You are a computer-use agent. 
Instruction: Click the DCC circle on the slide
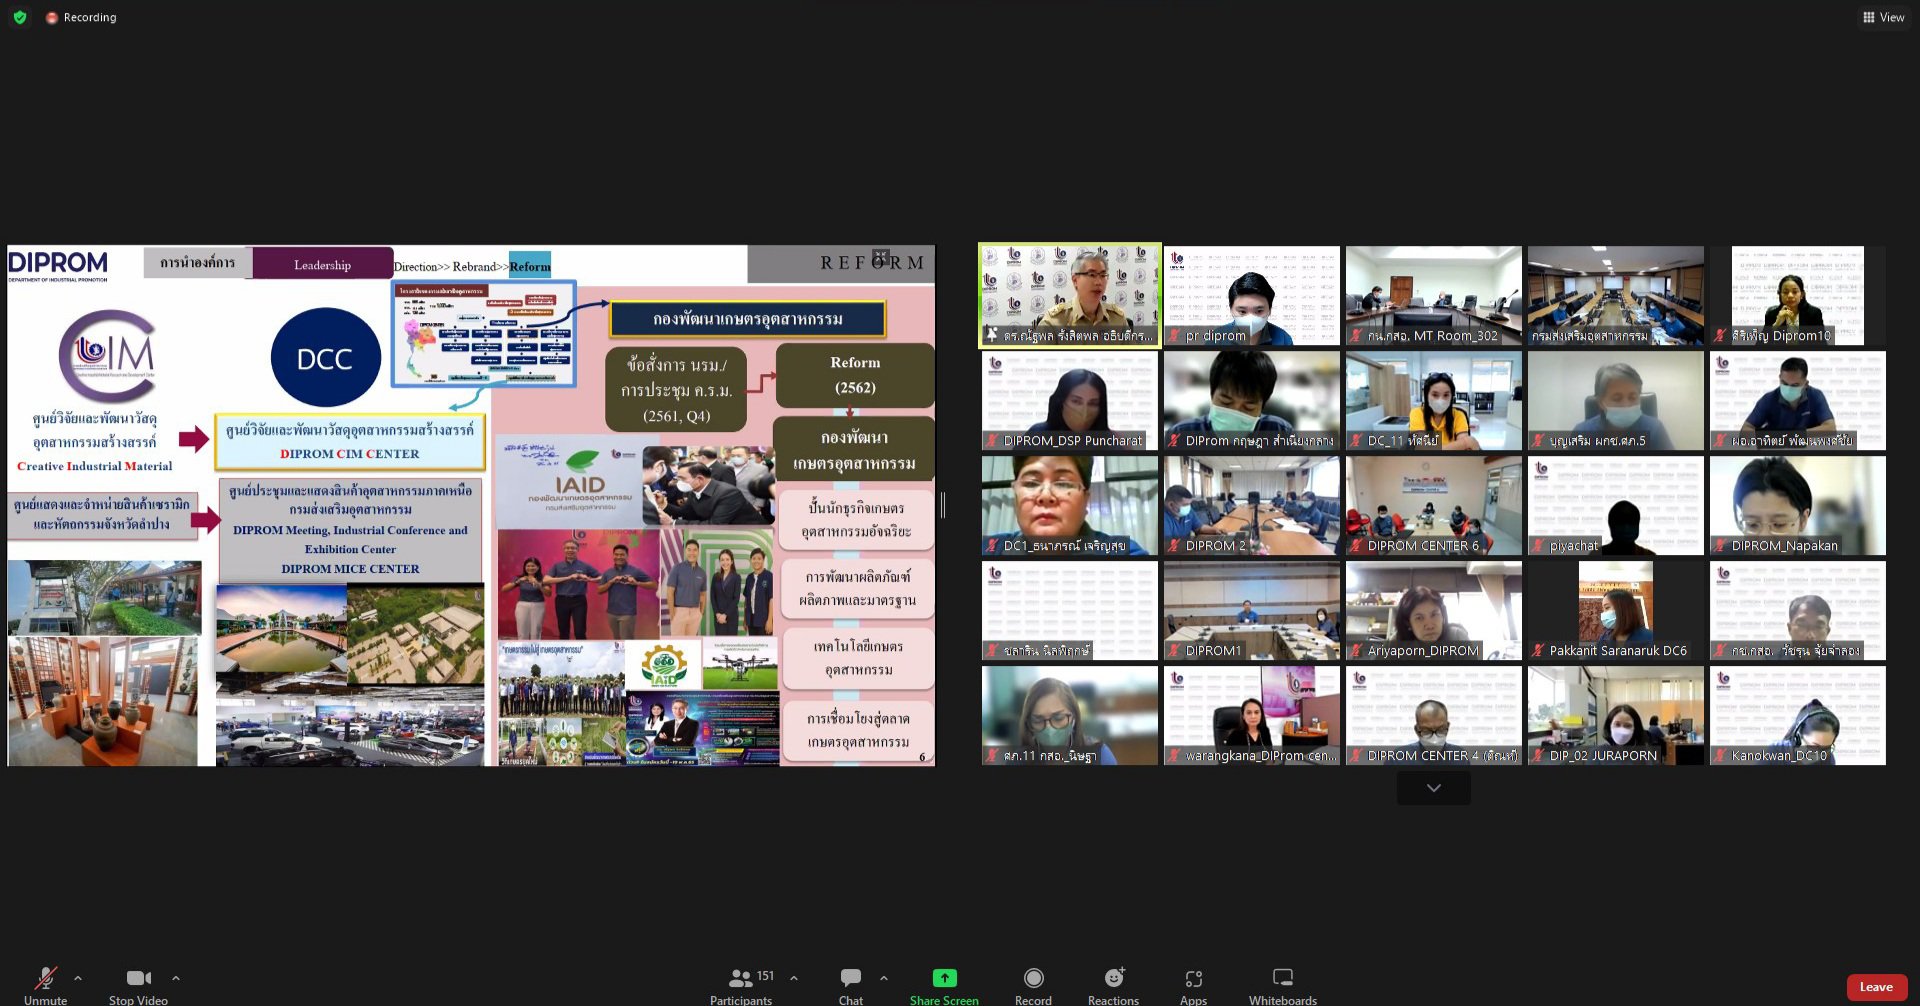click(x=325, y=358)
